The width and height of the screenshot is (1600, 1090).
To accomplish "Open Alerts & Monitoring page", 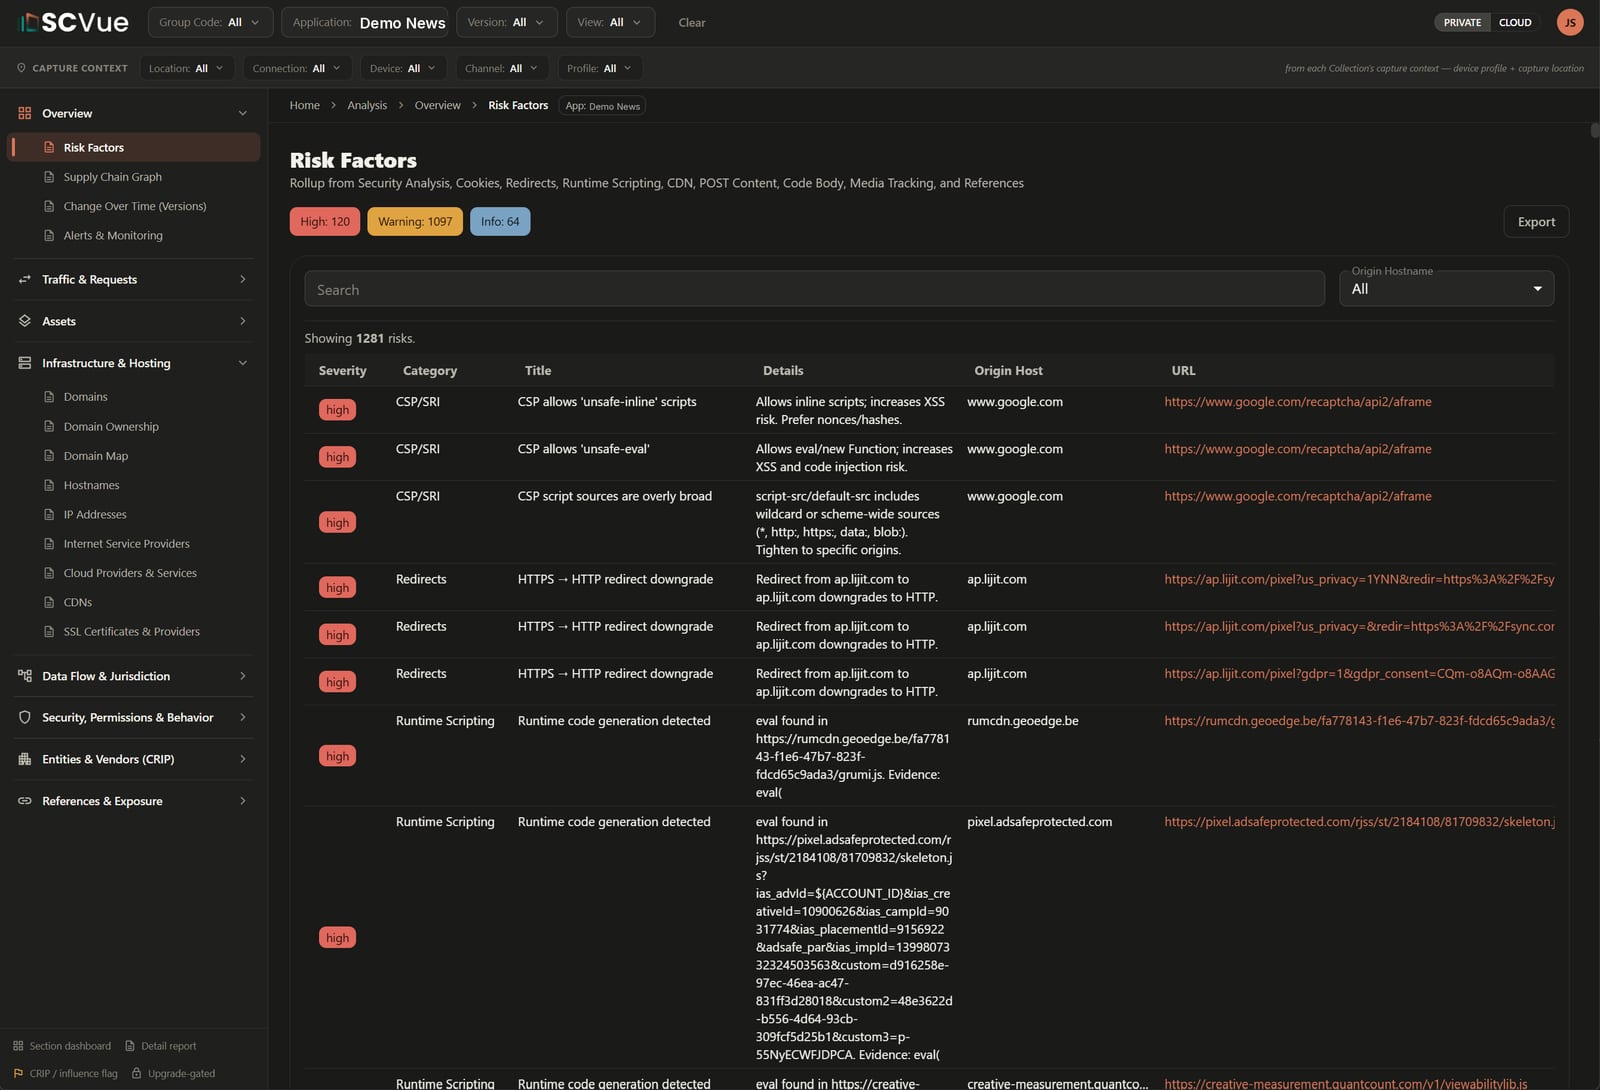I will (113, 235).
